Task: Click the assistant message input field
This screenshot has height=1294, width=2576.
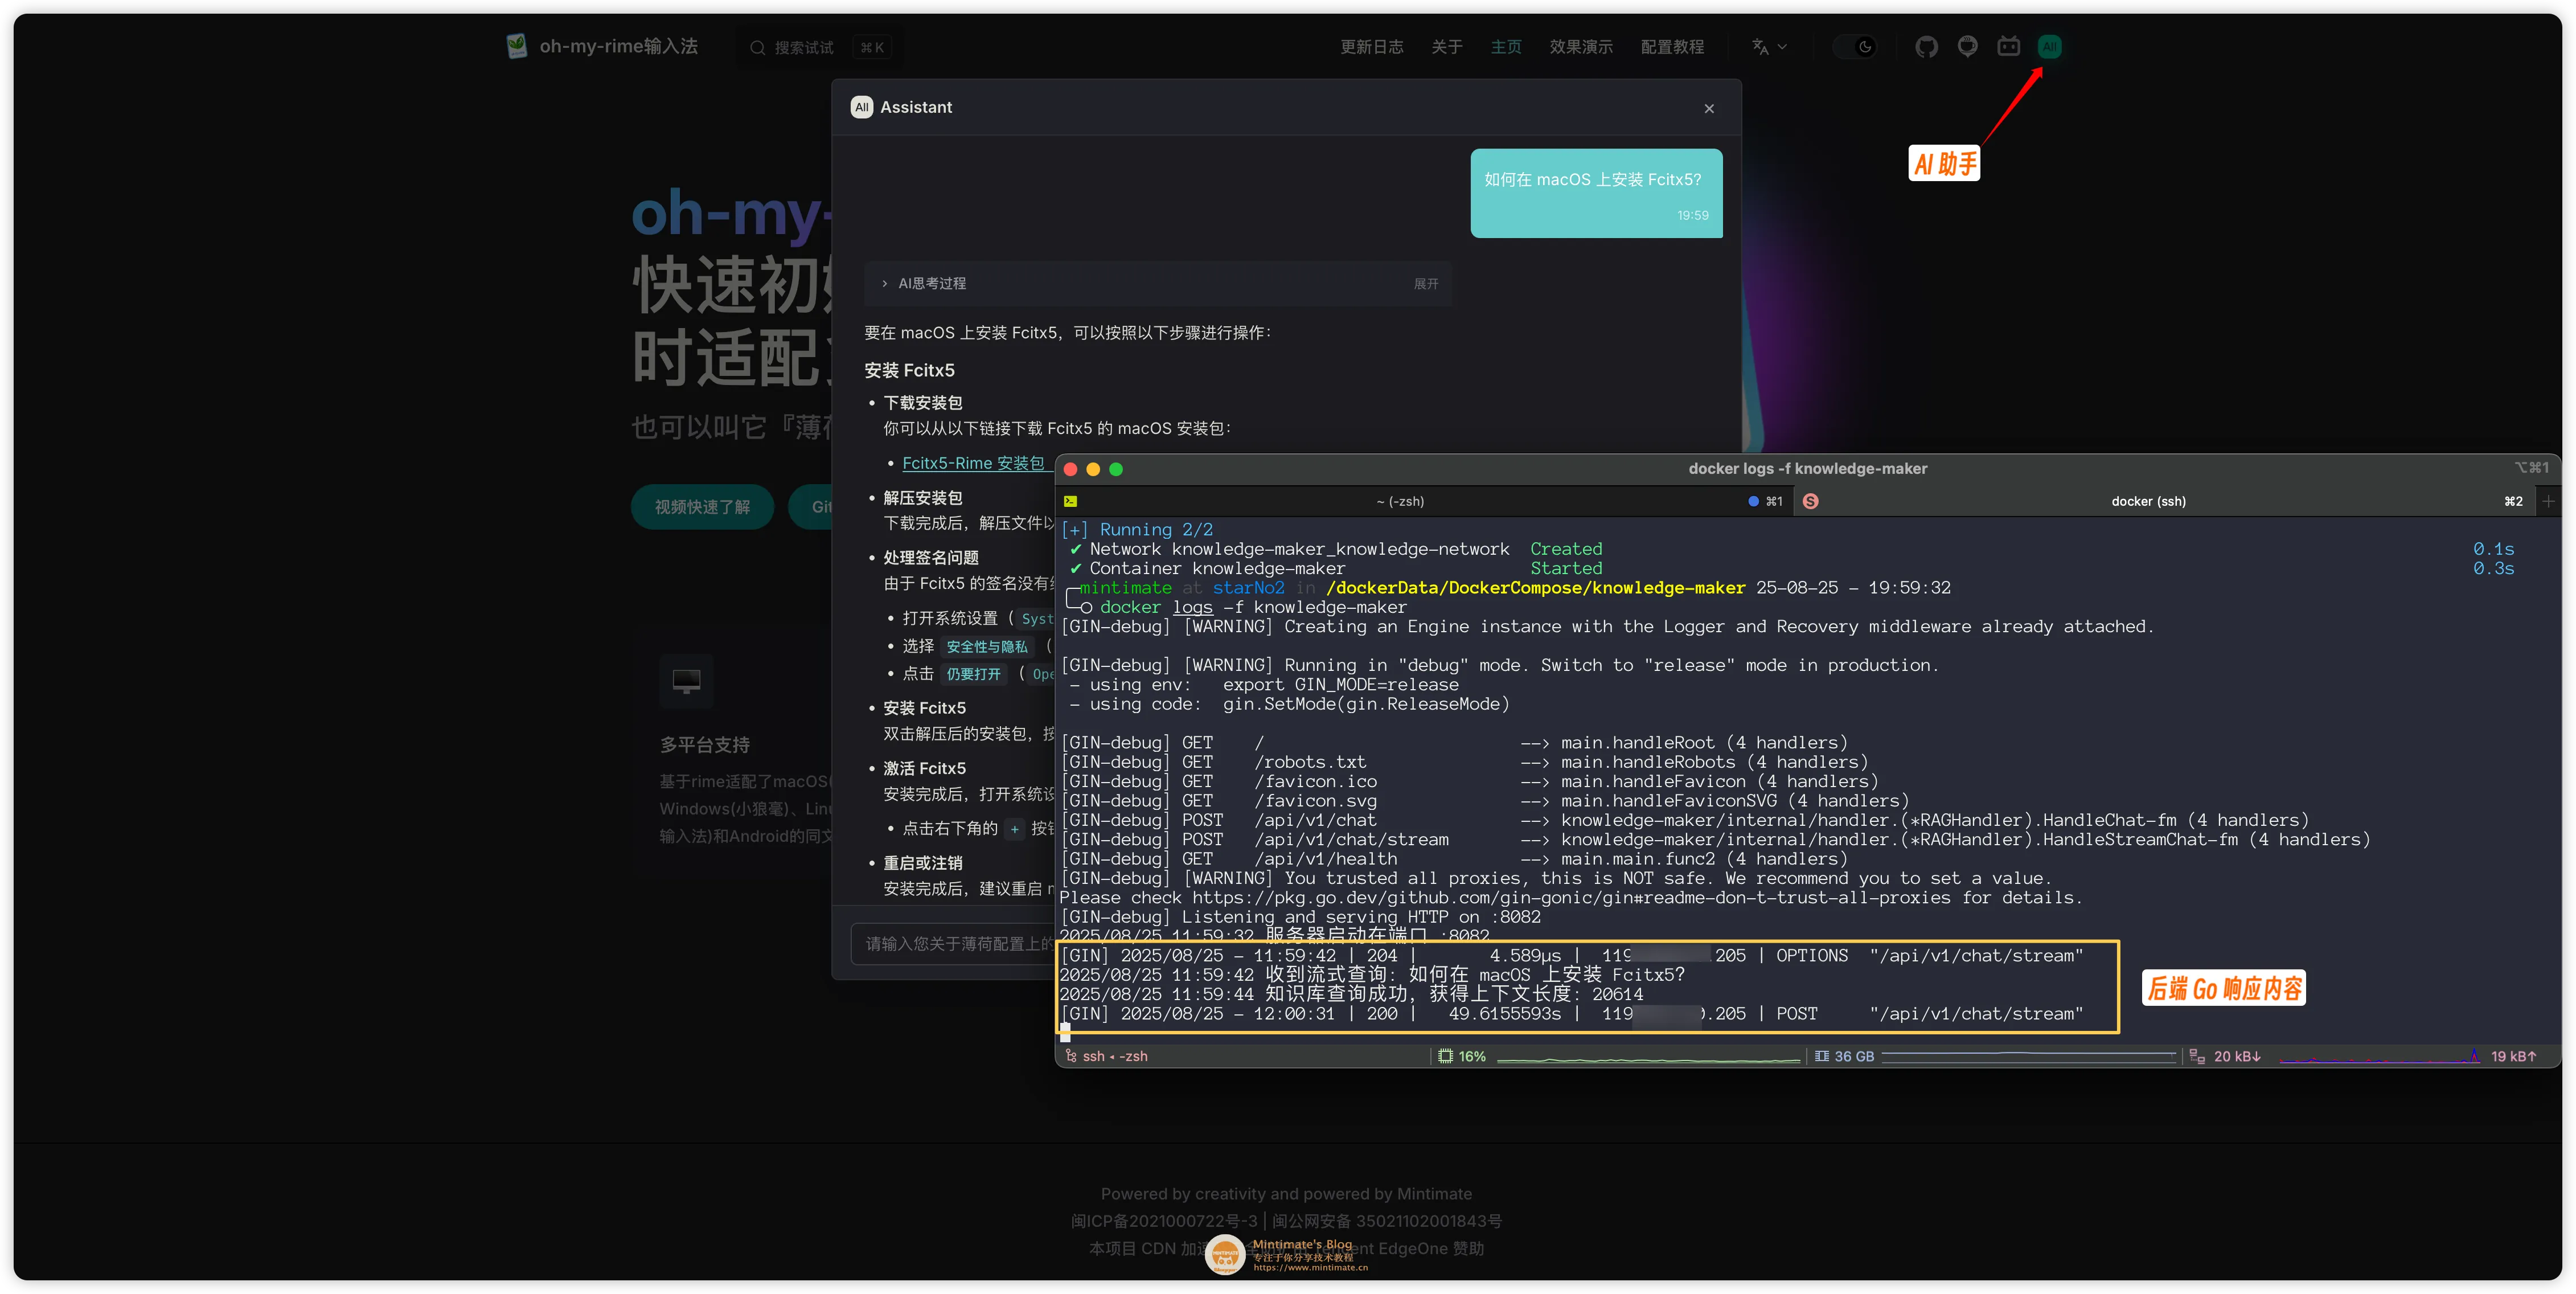Action: (952, 943)
